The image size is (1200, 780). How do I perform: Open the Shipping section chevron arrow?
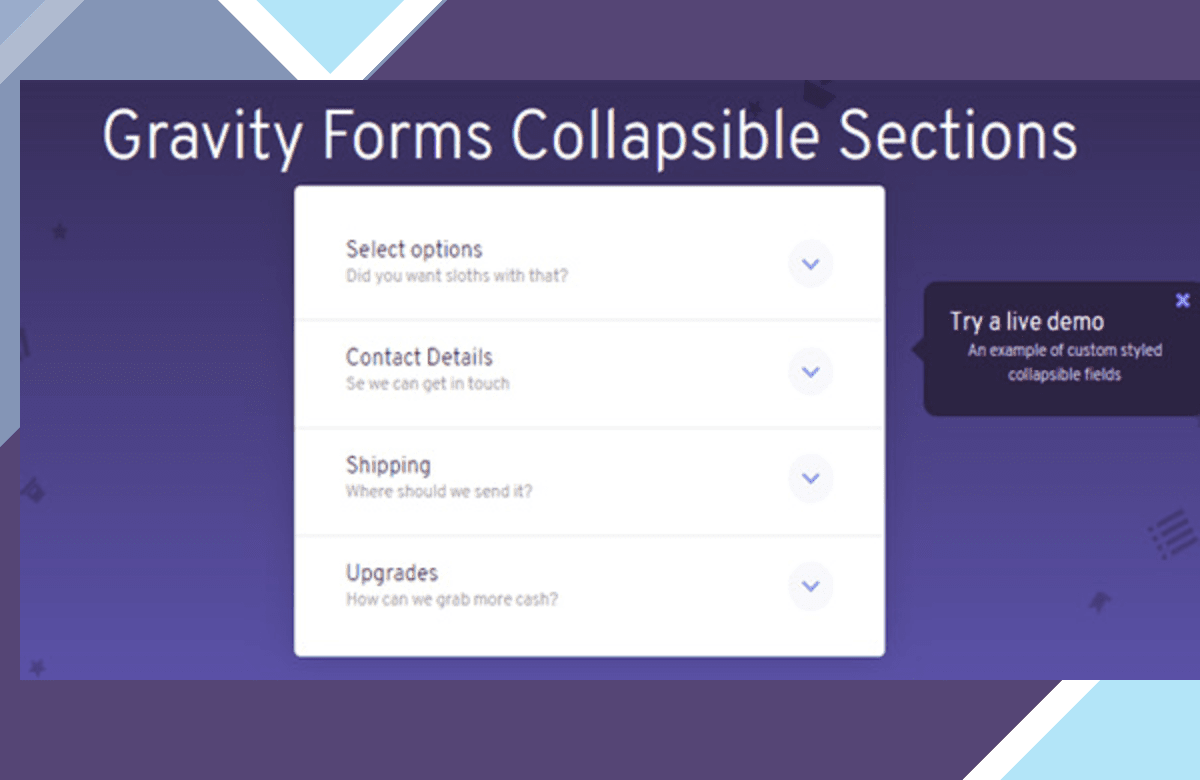[x=810, y=479]
